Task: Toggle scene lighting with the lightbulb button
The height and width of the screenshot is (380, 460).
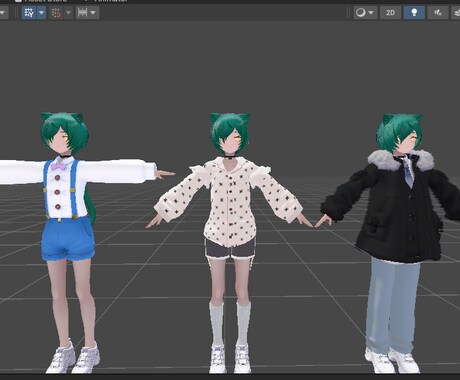Action: tap(414, 13)
